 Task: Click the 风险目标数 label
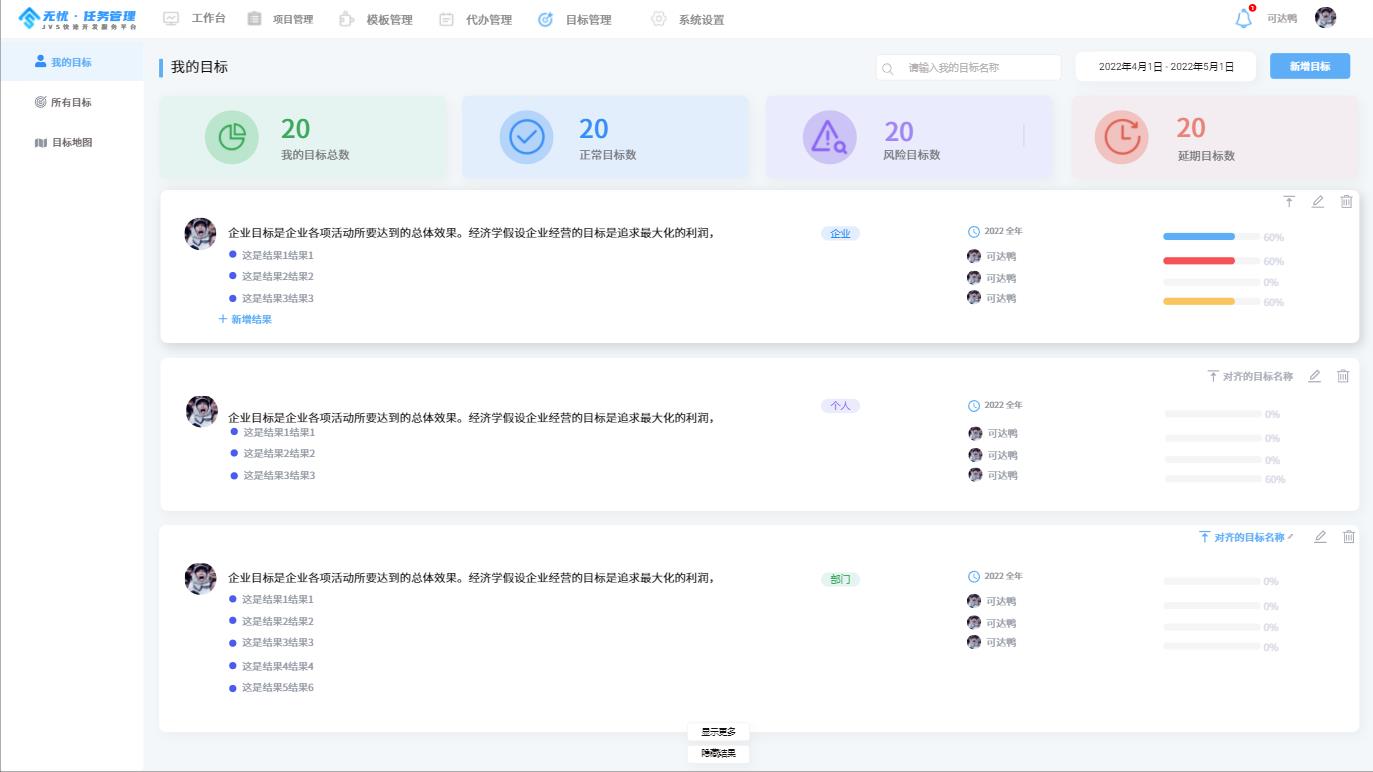point(912,155)
